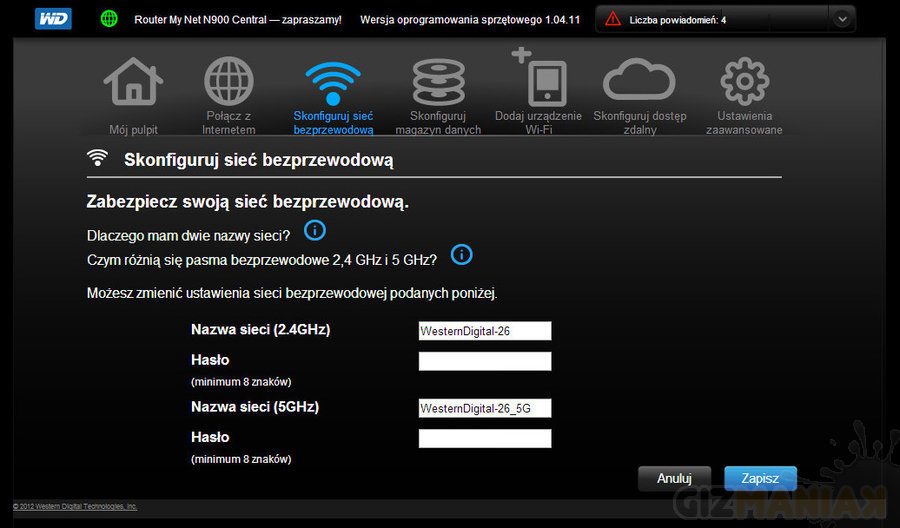The height and width of the screenshot is (528, 900).
Task: Click info icon next to 2,4 GHz i 5 GHz question
Action: pyautogui.click(x=461, y=256)
